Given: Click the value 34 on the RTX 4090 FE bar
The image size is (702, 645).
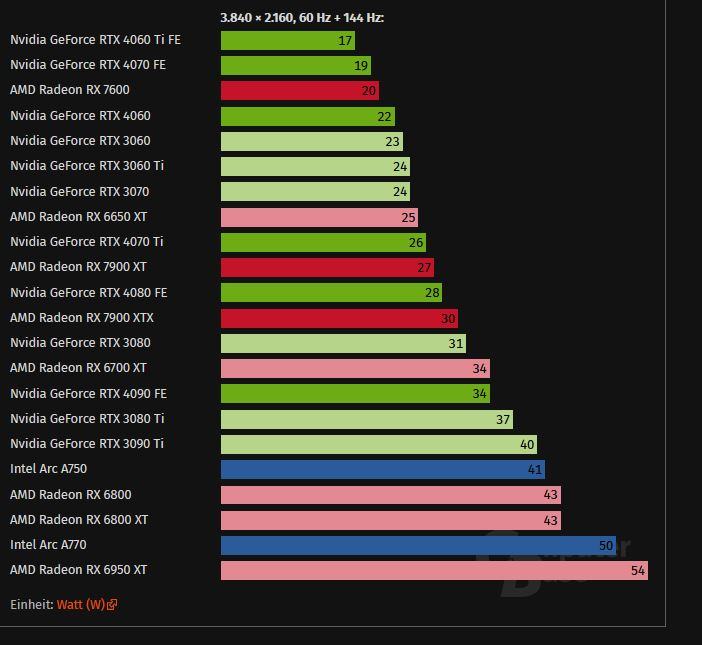Looking at the screenshot, I should (479, 394).
